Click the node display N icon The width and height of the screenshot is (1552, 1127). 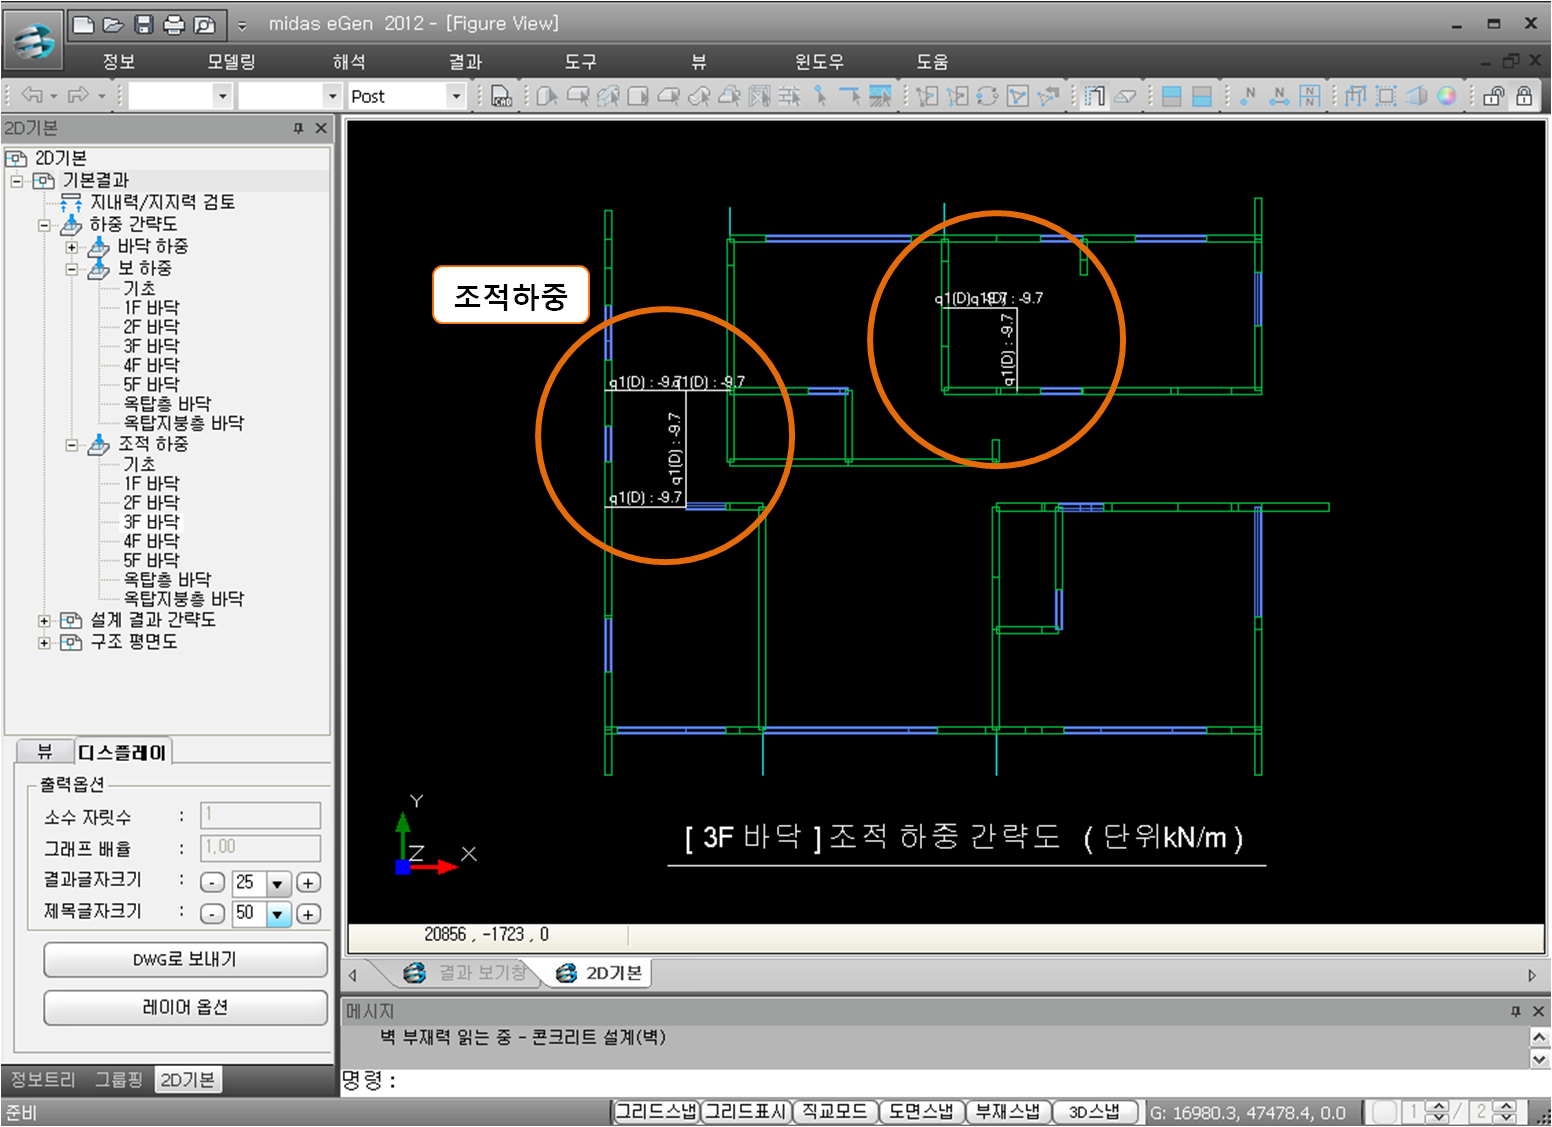click(1248, 96)
